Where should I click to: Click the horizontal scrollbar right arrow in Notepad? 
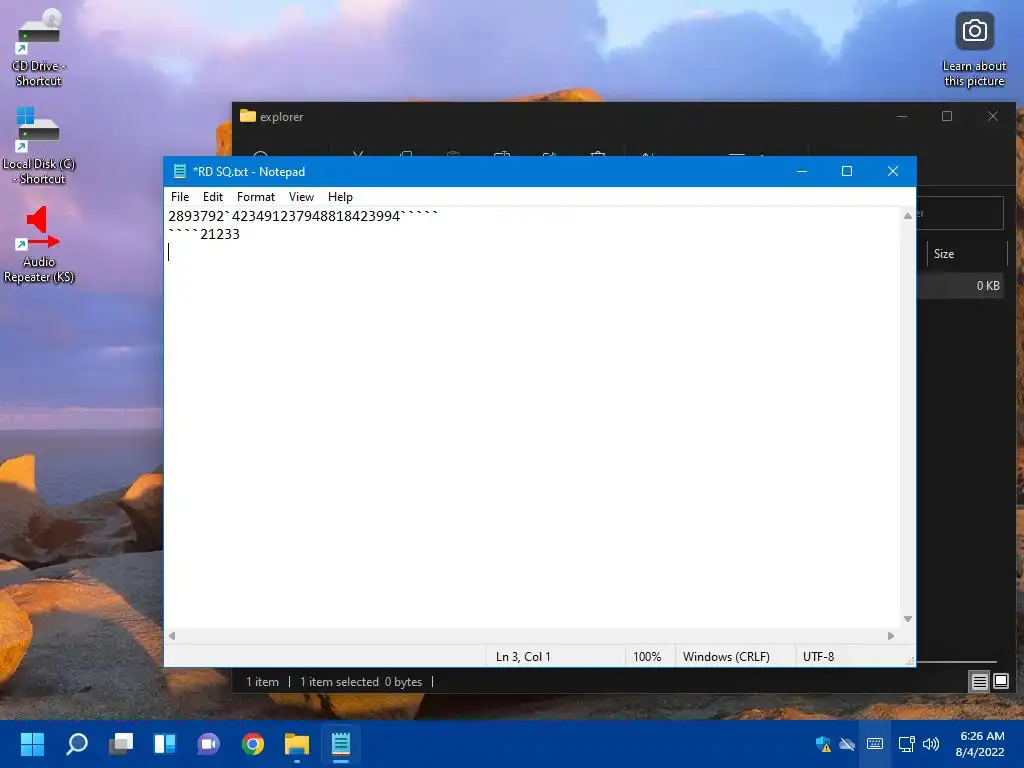891,635
